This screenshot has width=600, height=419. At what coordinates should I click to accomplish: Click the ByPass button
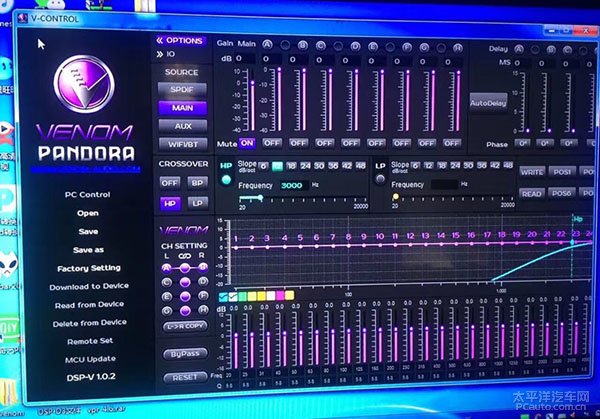pos(185,354)
